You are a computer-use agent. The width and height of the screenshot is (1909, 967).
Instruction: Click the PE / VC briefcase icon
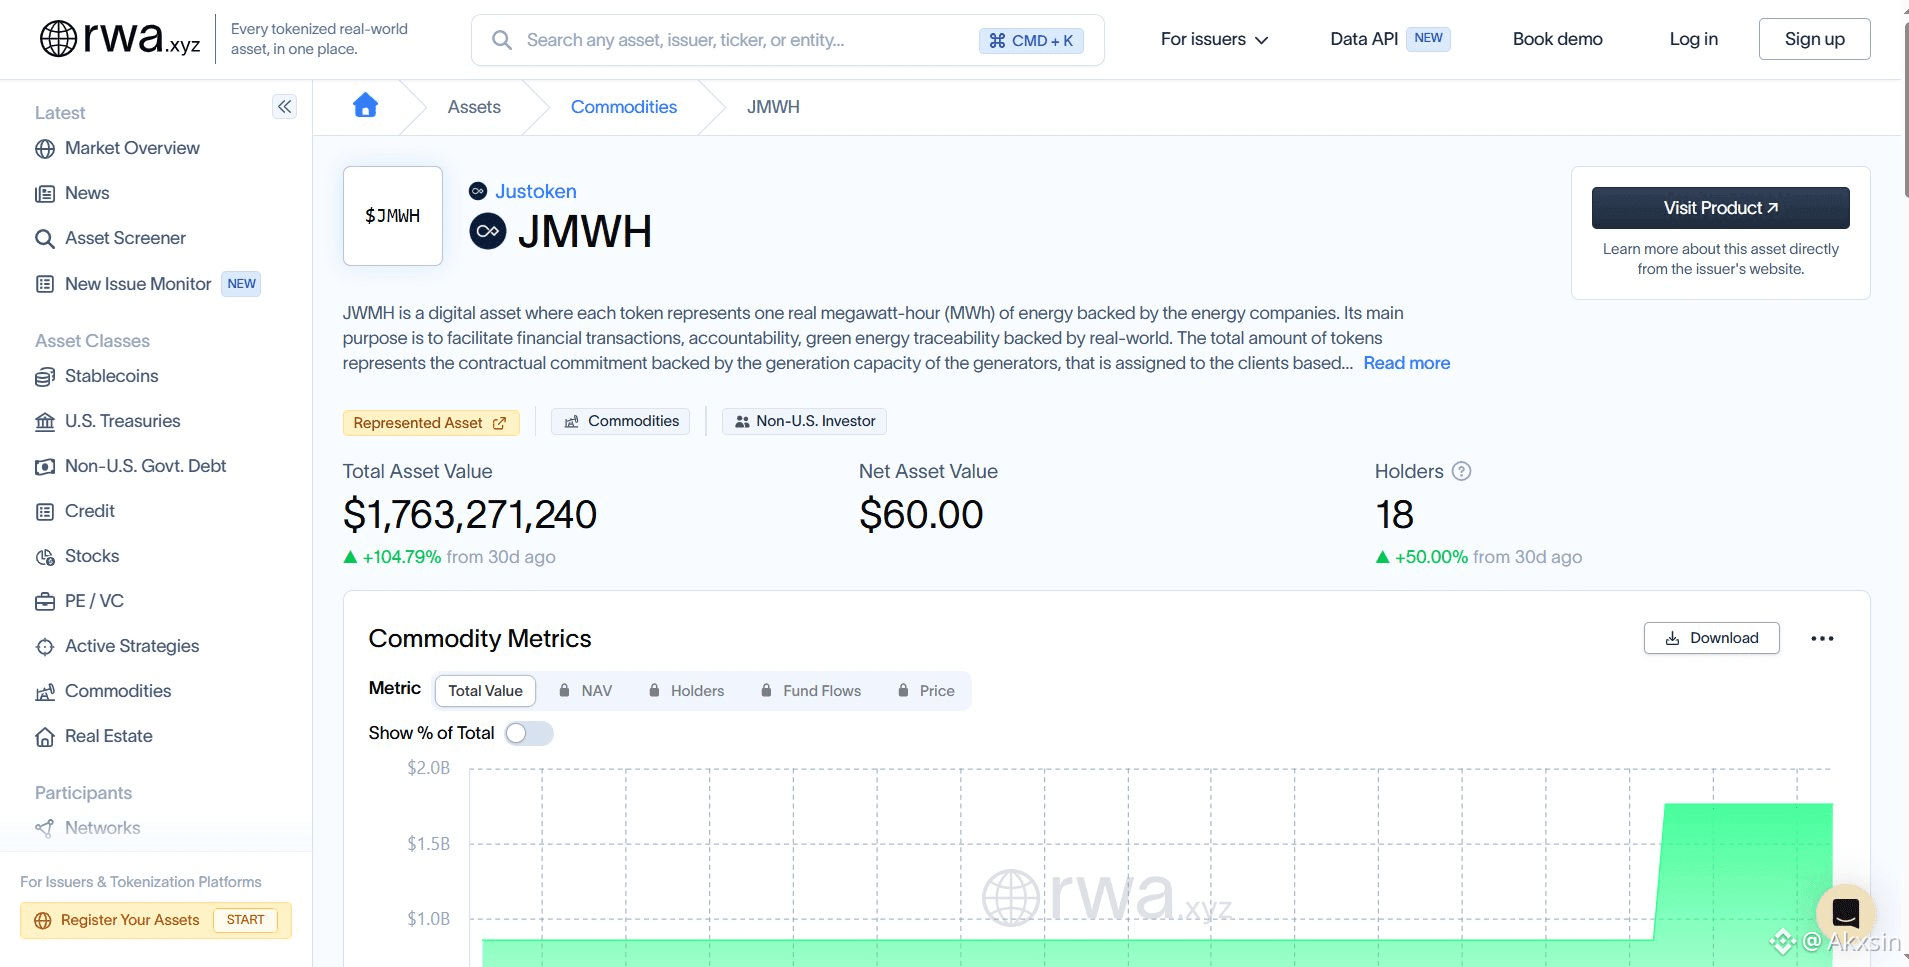(45, 602)
